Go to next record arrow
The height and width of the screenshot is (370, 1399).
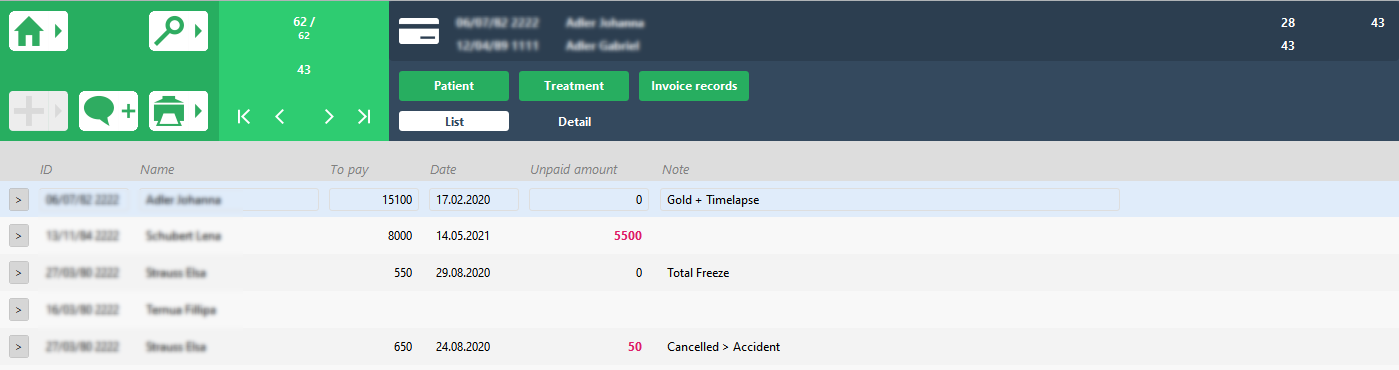coord(328,117)
